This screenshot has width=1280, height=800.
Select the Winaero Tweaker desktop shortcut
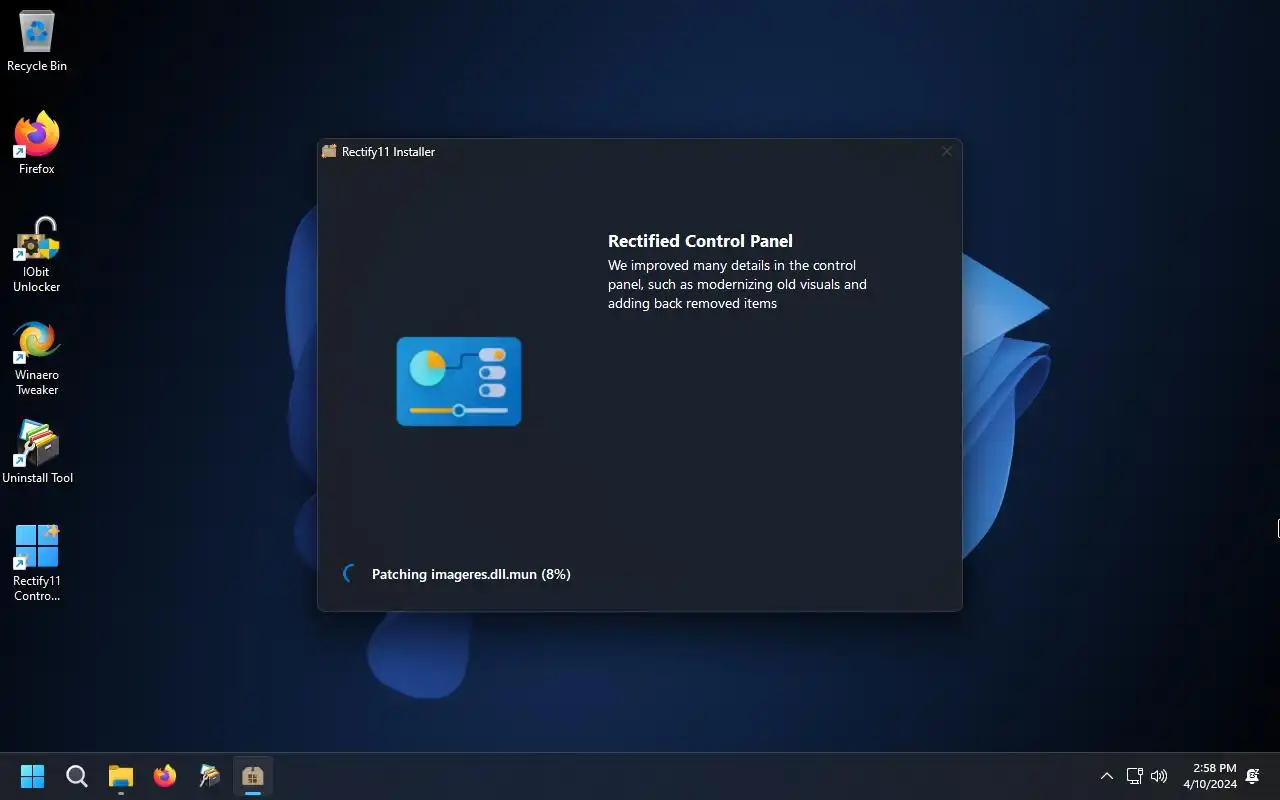click(x=37, y=359)
